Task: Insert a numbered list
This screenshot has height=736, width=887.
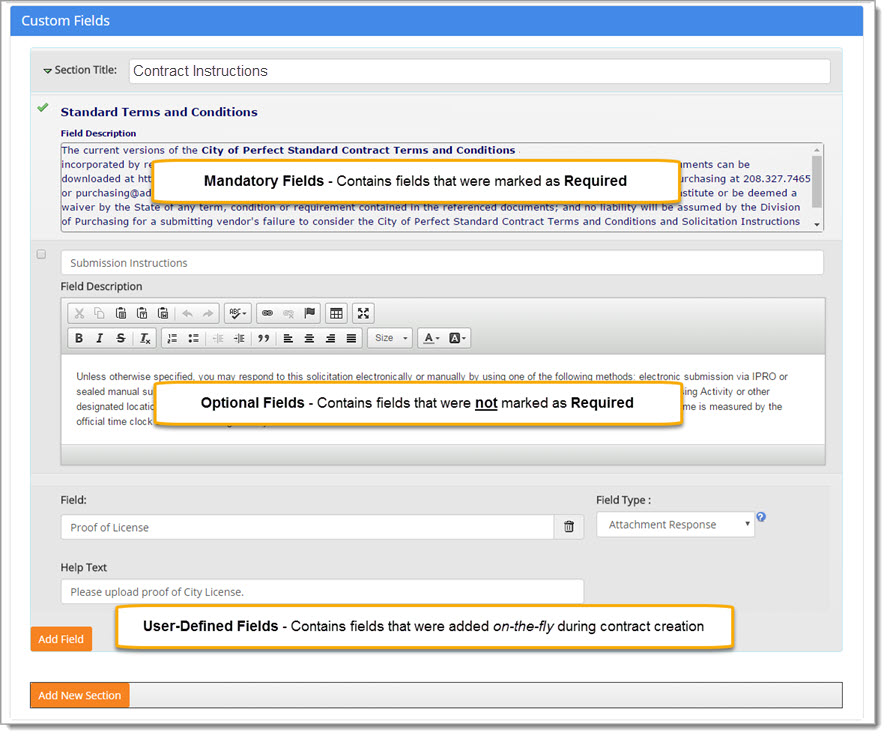Action: tap(174, 338)
